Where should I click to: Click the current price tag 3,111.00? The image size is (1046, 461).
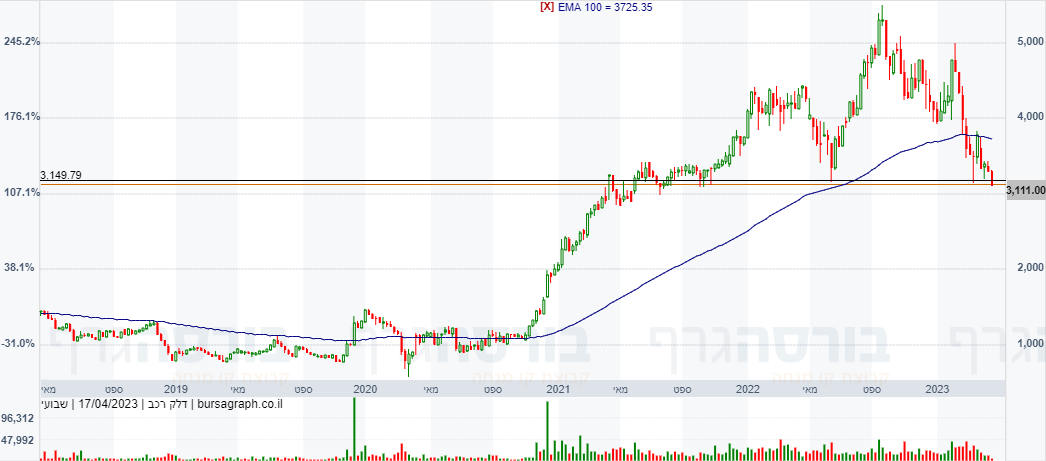(1025, 191)
